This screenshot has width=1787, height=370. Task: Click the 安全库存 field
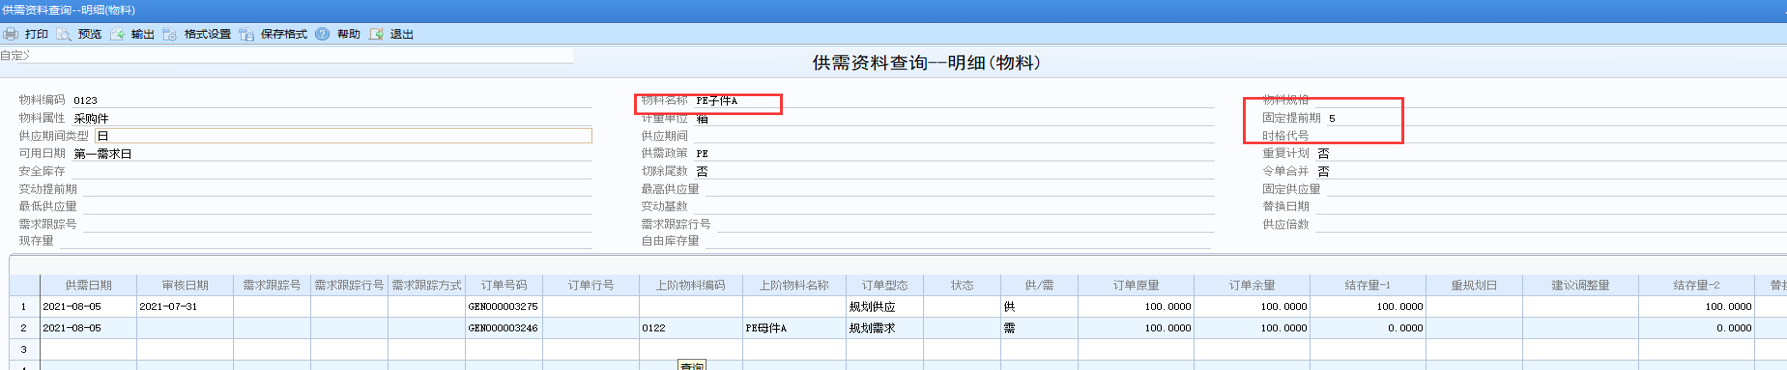click(x=331, y=171)
